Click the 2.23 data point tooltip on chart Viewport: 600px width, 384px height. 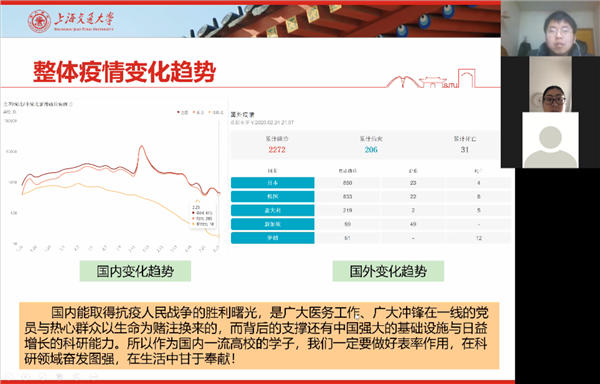[203, 216]
